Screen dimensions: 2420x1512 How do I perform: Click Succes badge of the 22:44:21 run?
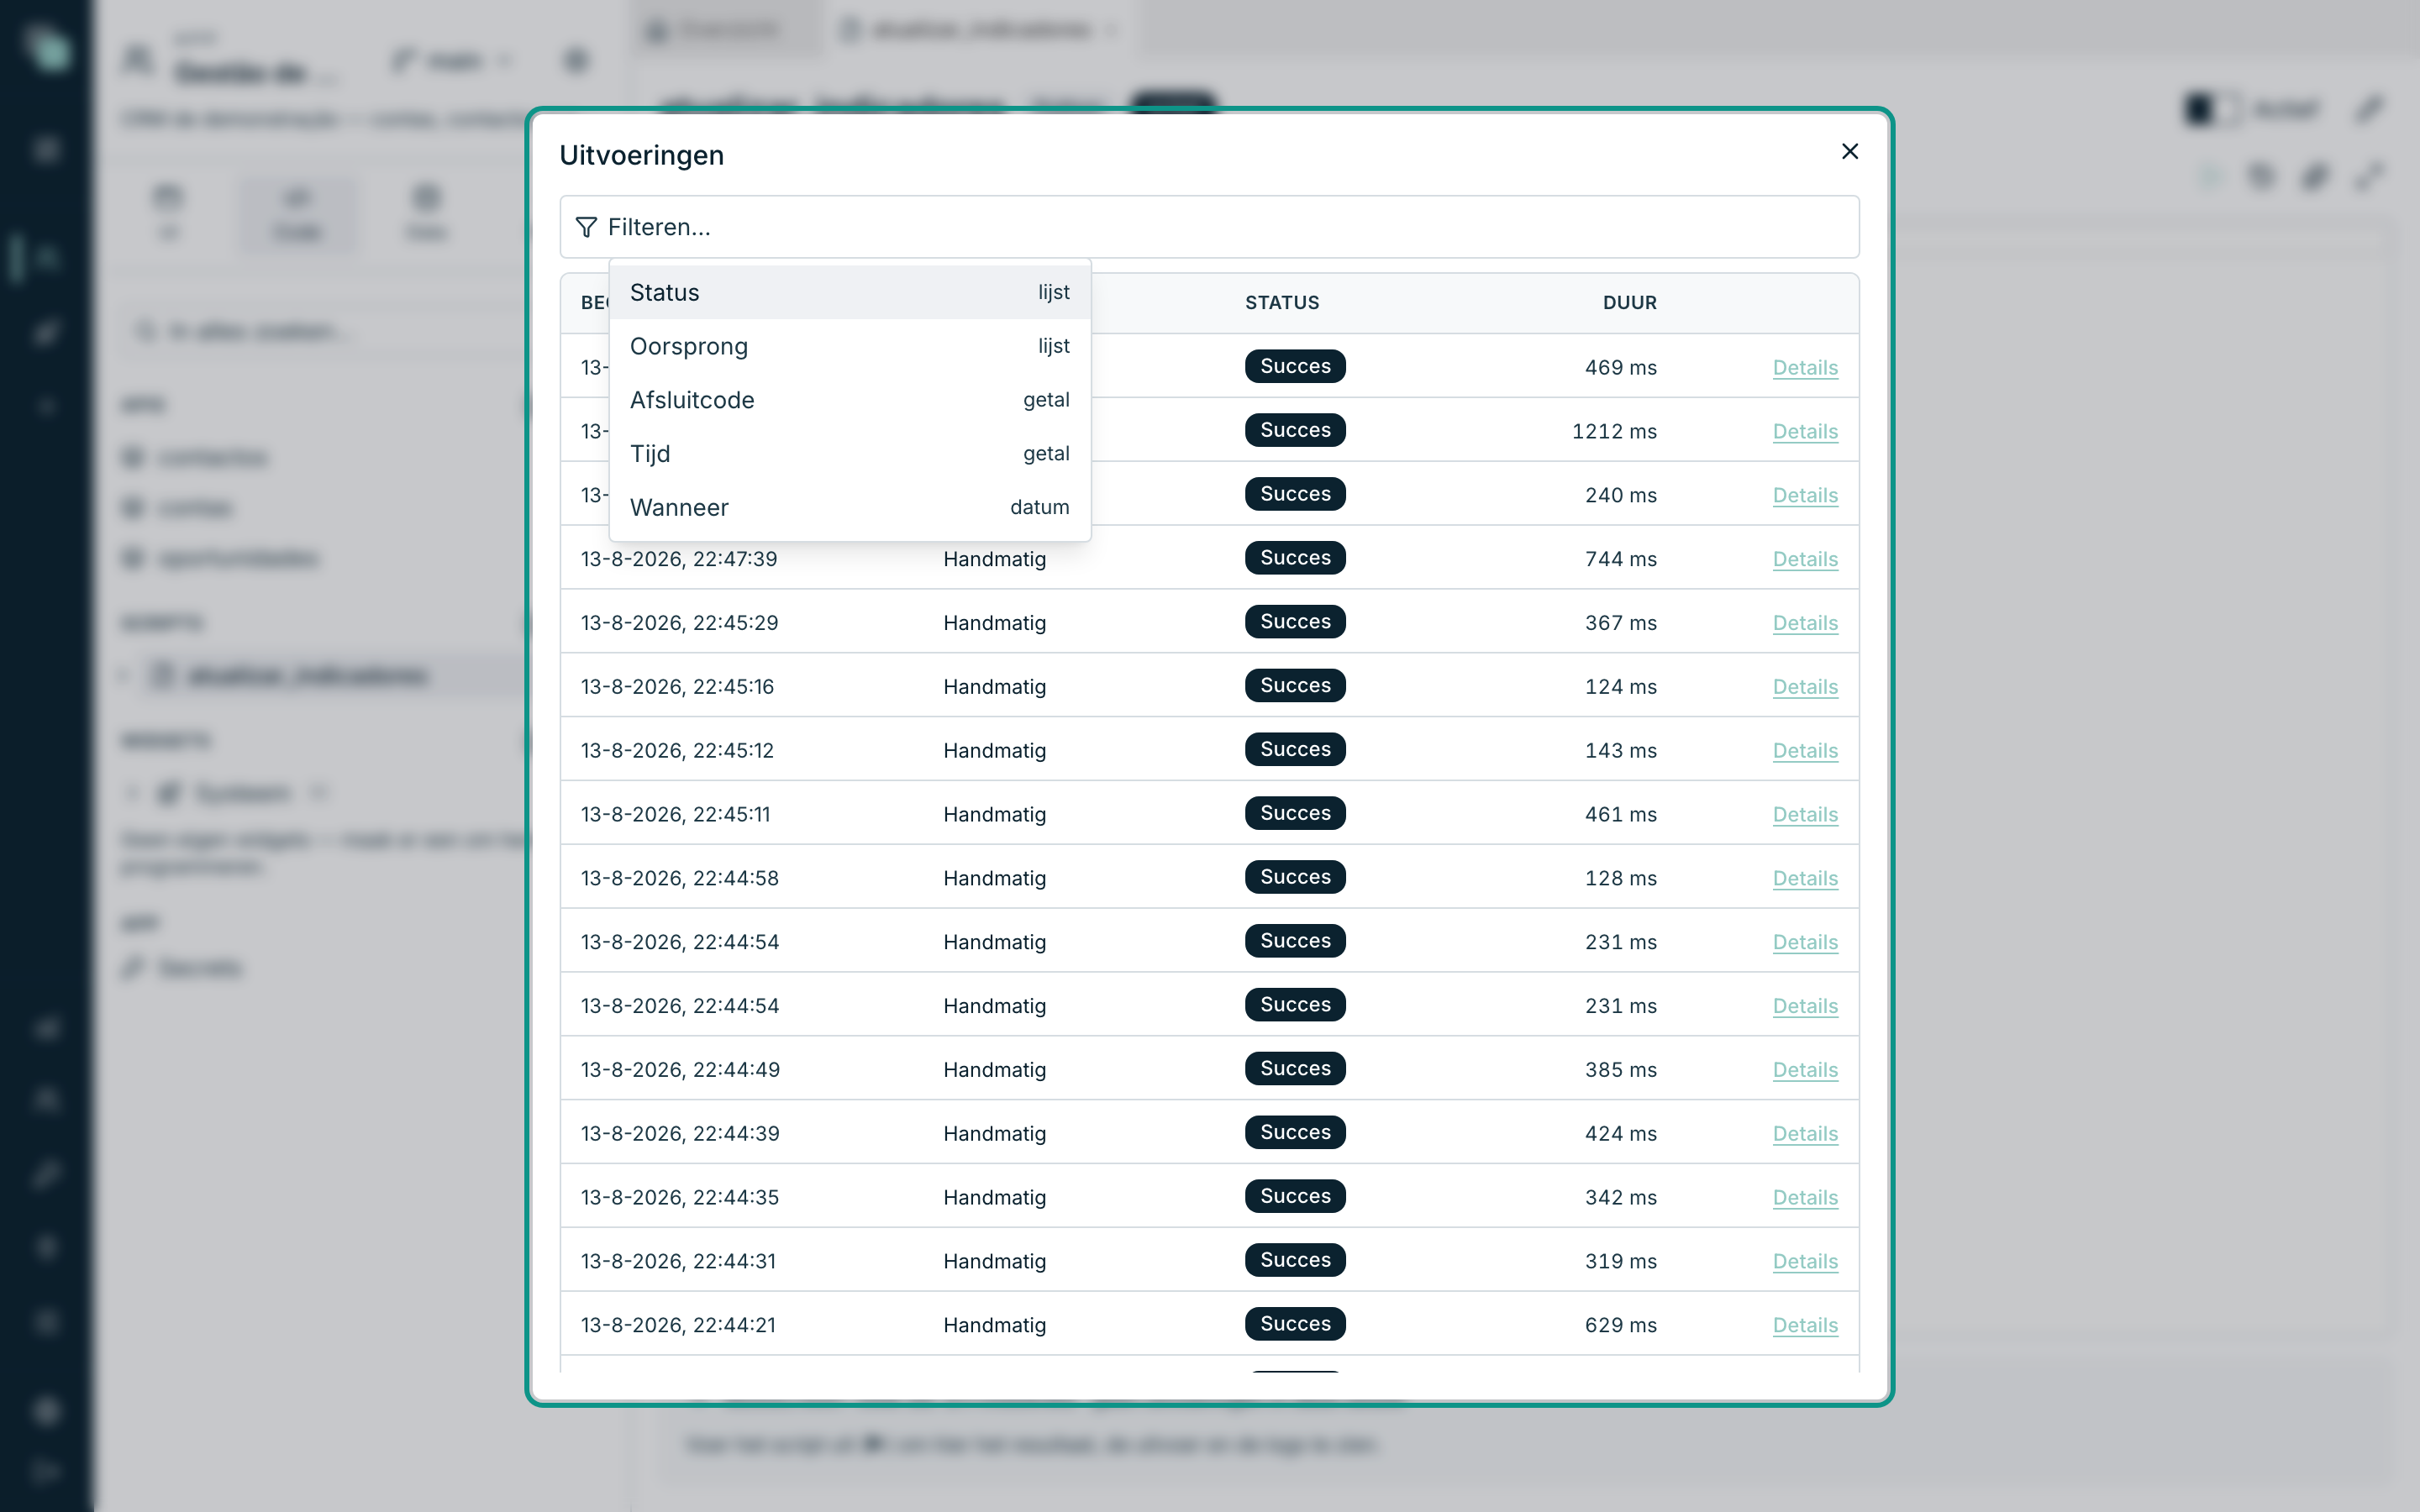1295,1324
